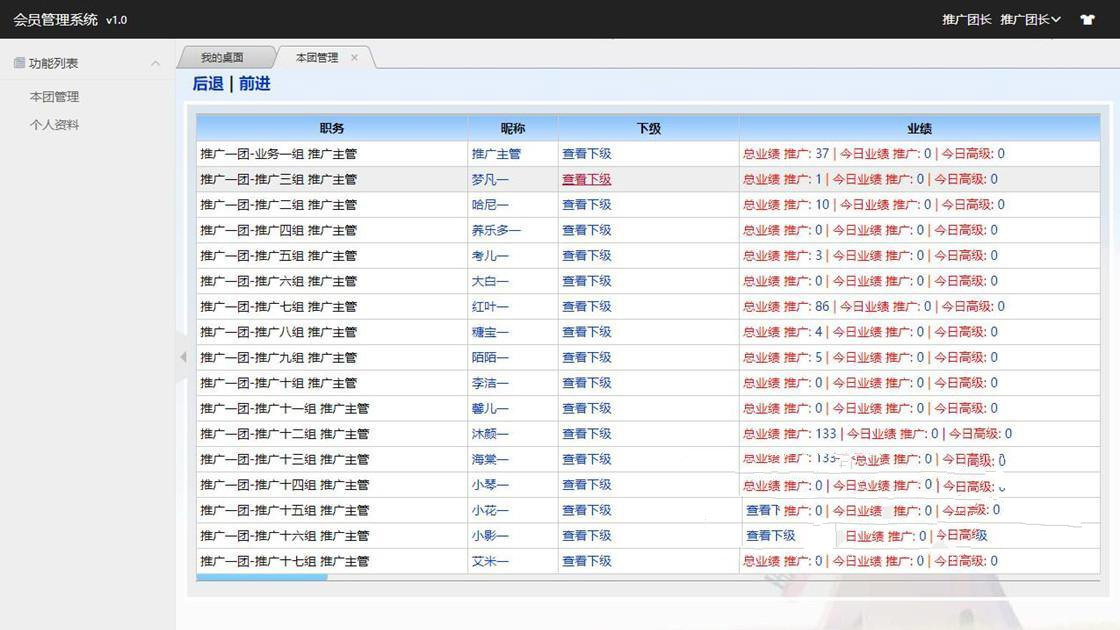Click the nickname 小琴一
1120x630 pixels.
click(490, 484)
